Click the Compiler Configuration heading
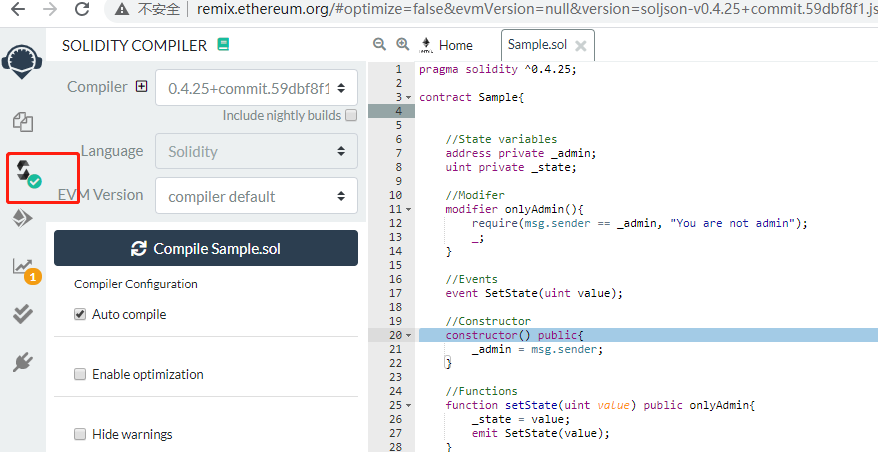The image size is (878, 452). (136, 284)
